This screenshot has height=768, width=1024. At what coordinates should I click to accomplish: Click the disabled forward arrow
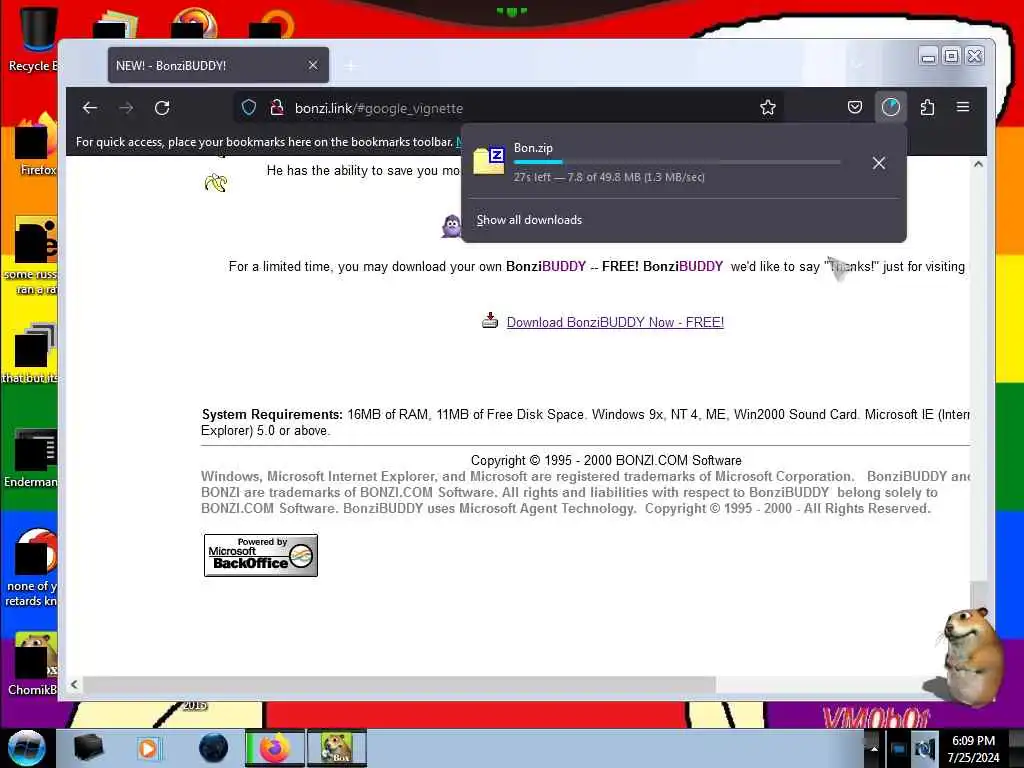coord(126,108)
